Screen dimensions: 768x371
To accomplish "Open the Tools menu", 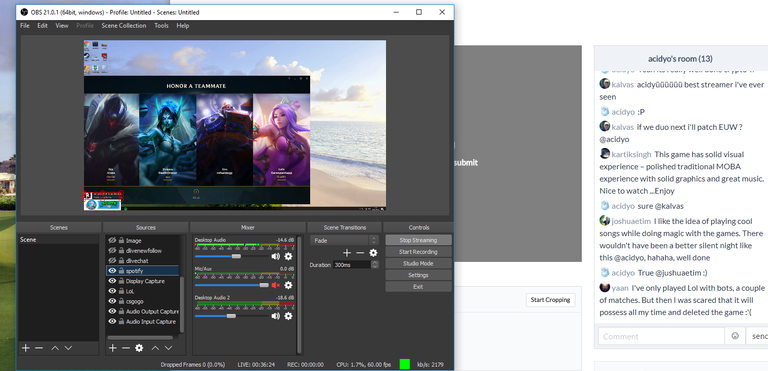I will [161, 25].
